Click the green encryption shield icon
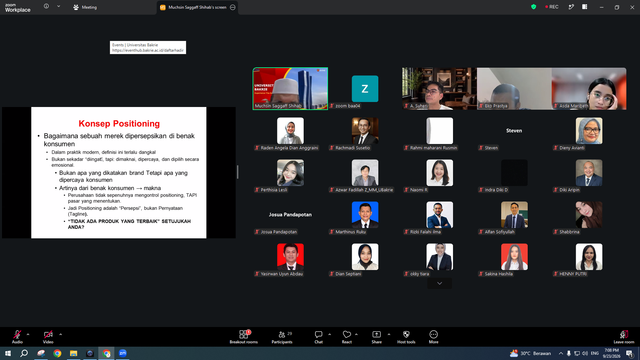Image resolution: width=640 pixels, height=360 pixels. pyautogui.click(x=533, y=7)
